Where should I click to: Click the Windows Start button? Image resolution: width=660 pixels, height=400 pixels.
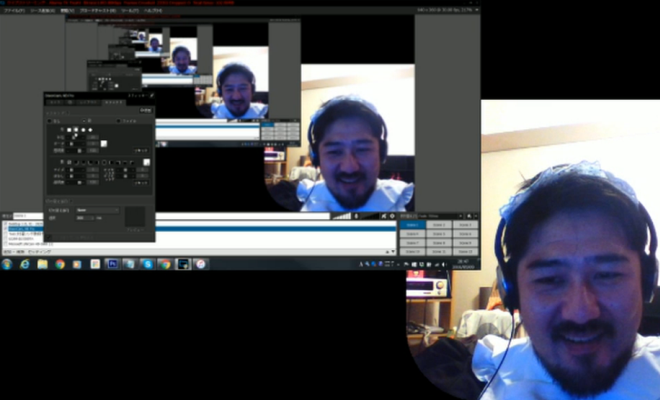point(7,264)
